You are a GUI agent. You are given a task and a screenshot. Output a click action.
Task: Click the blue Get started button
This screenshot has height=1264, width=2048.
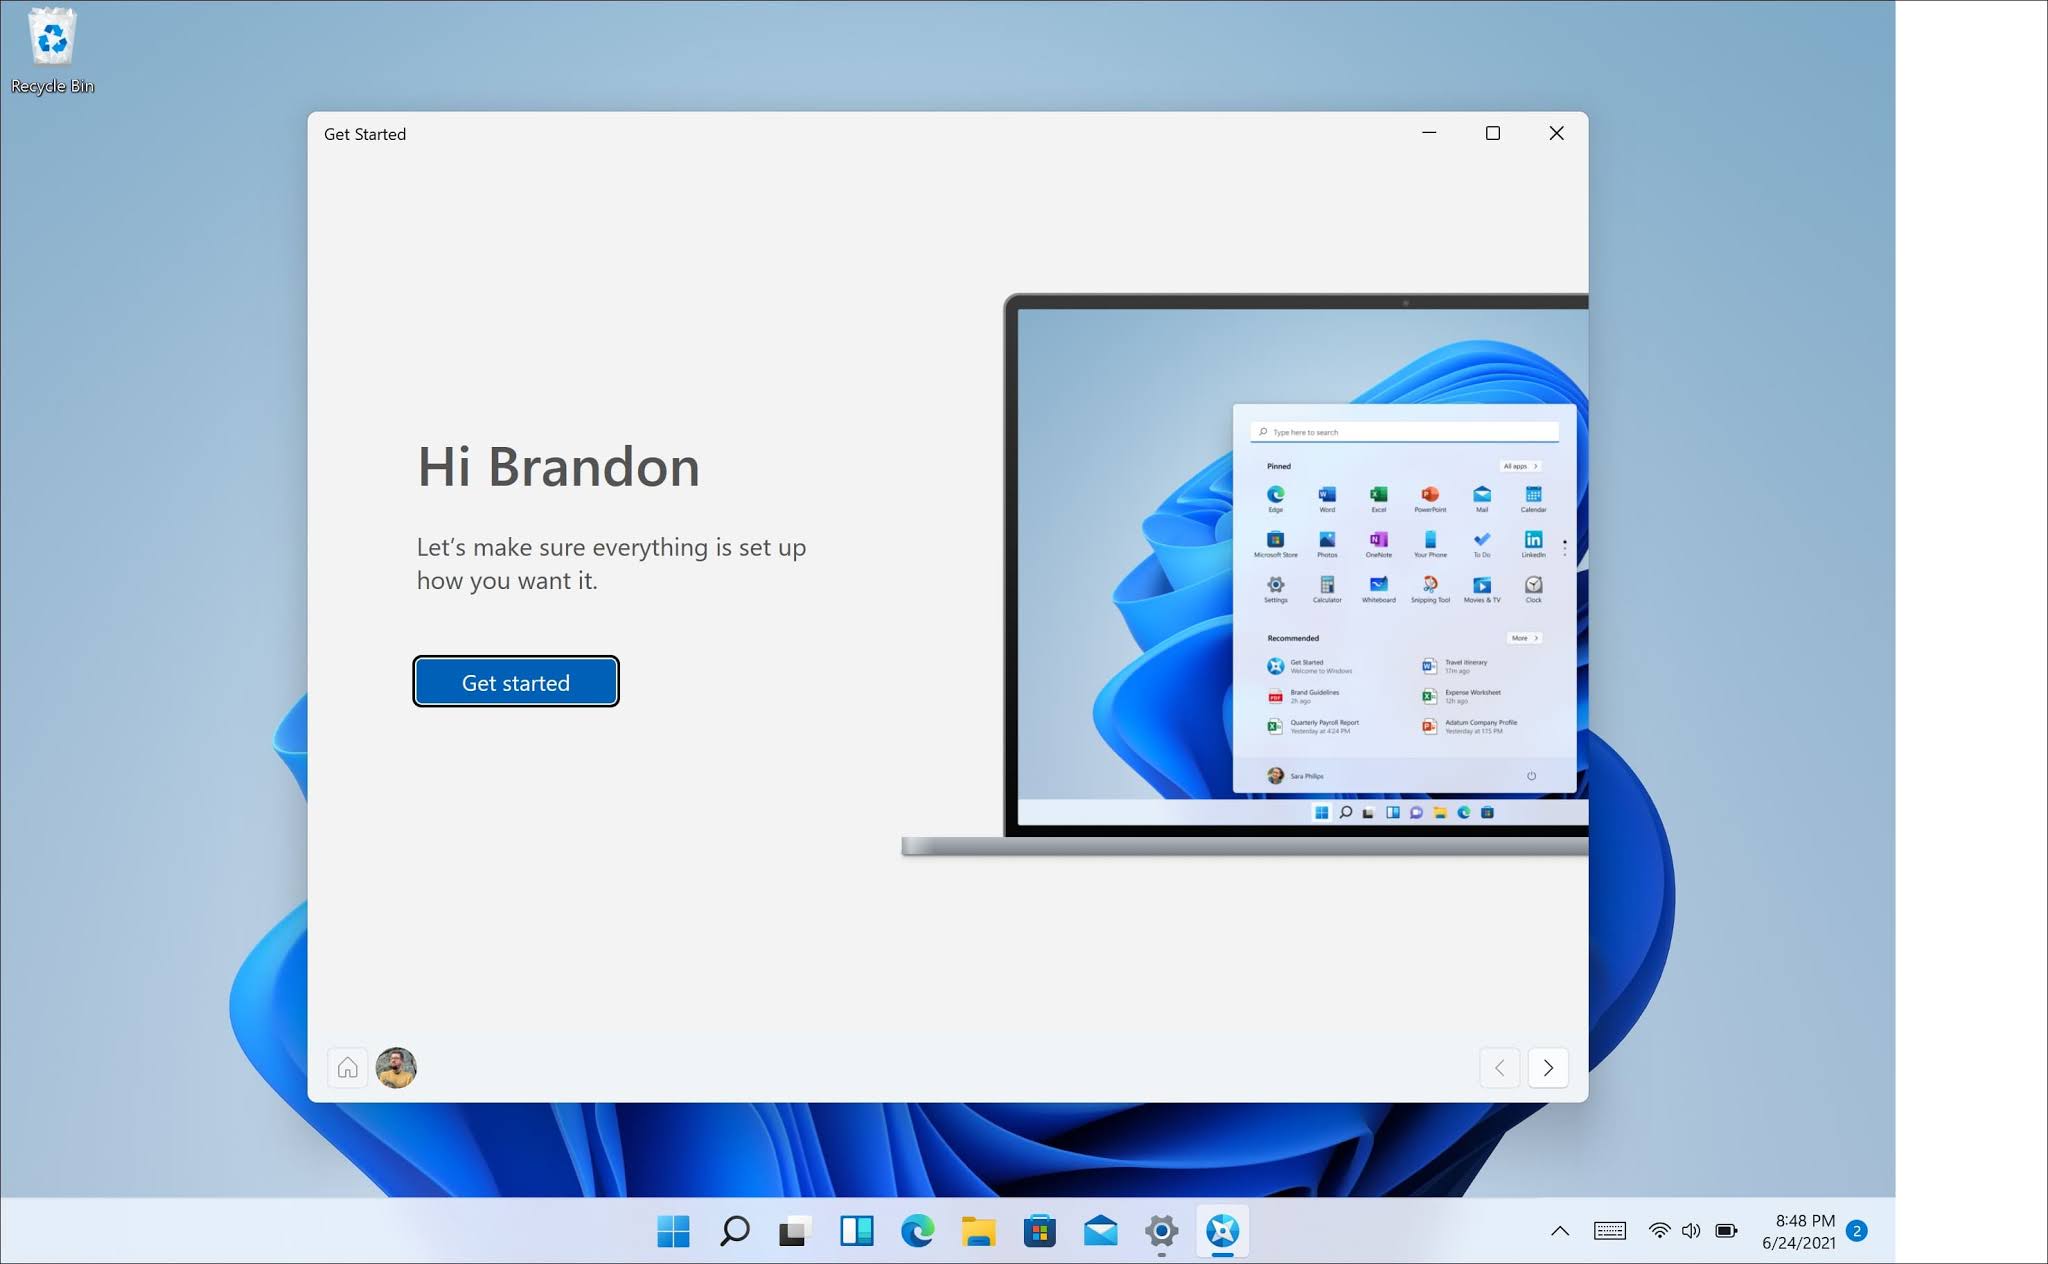[515, 682]
